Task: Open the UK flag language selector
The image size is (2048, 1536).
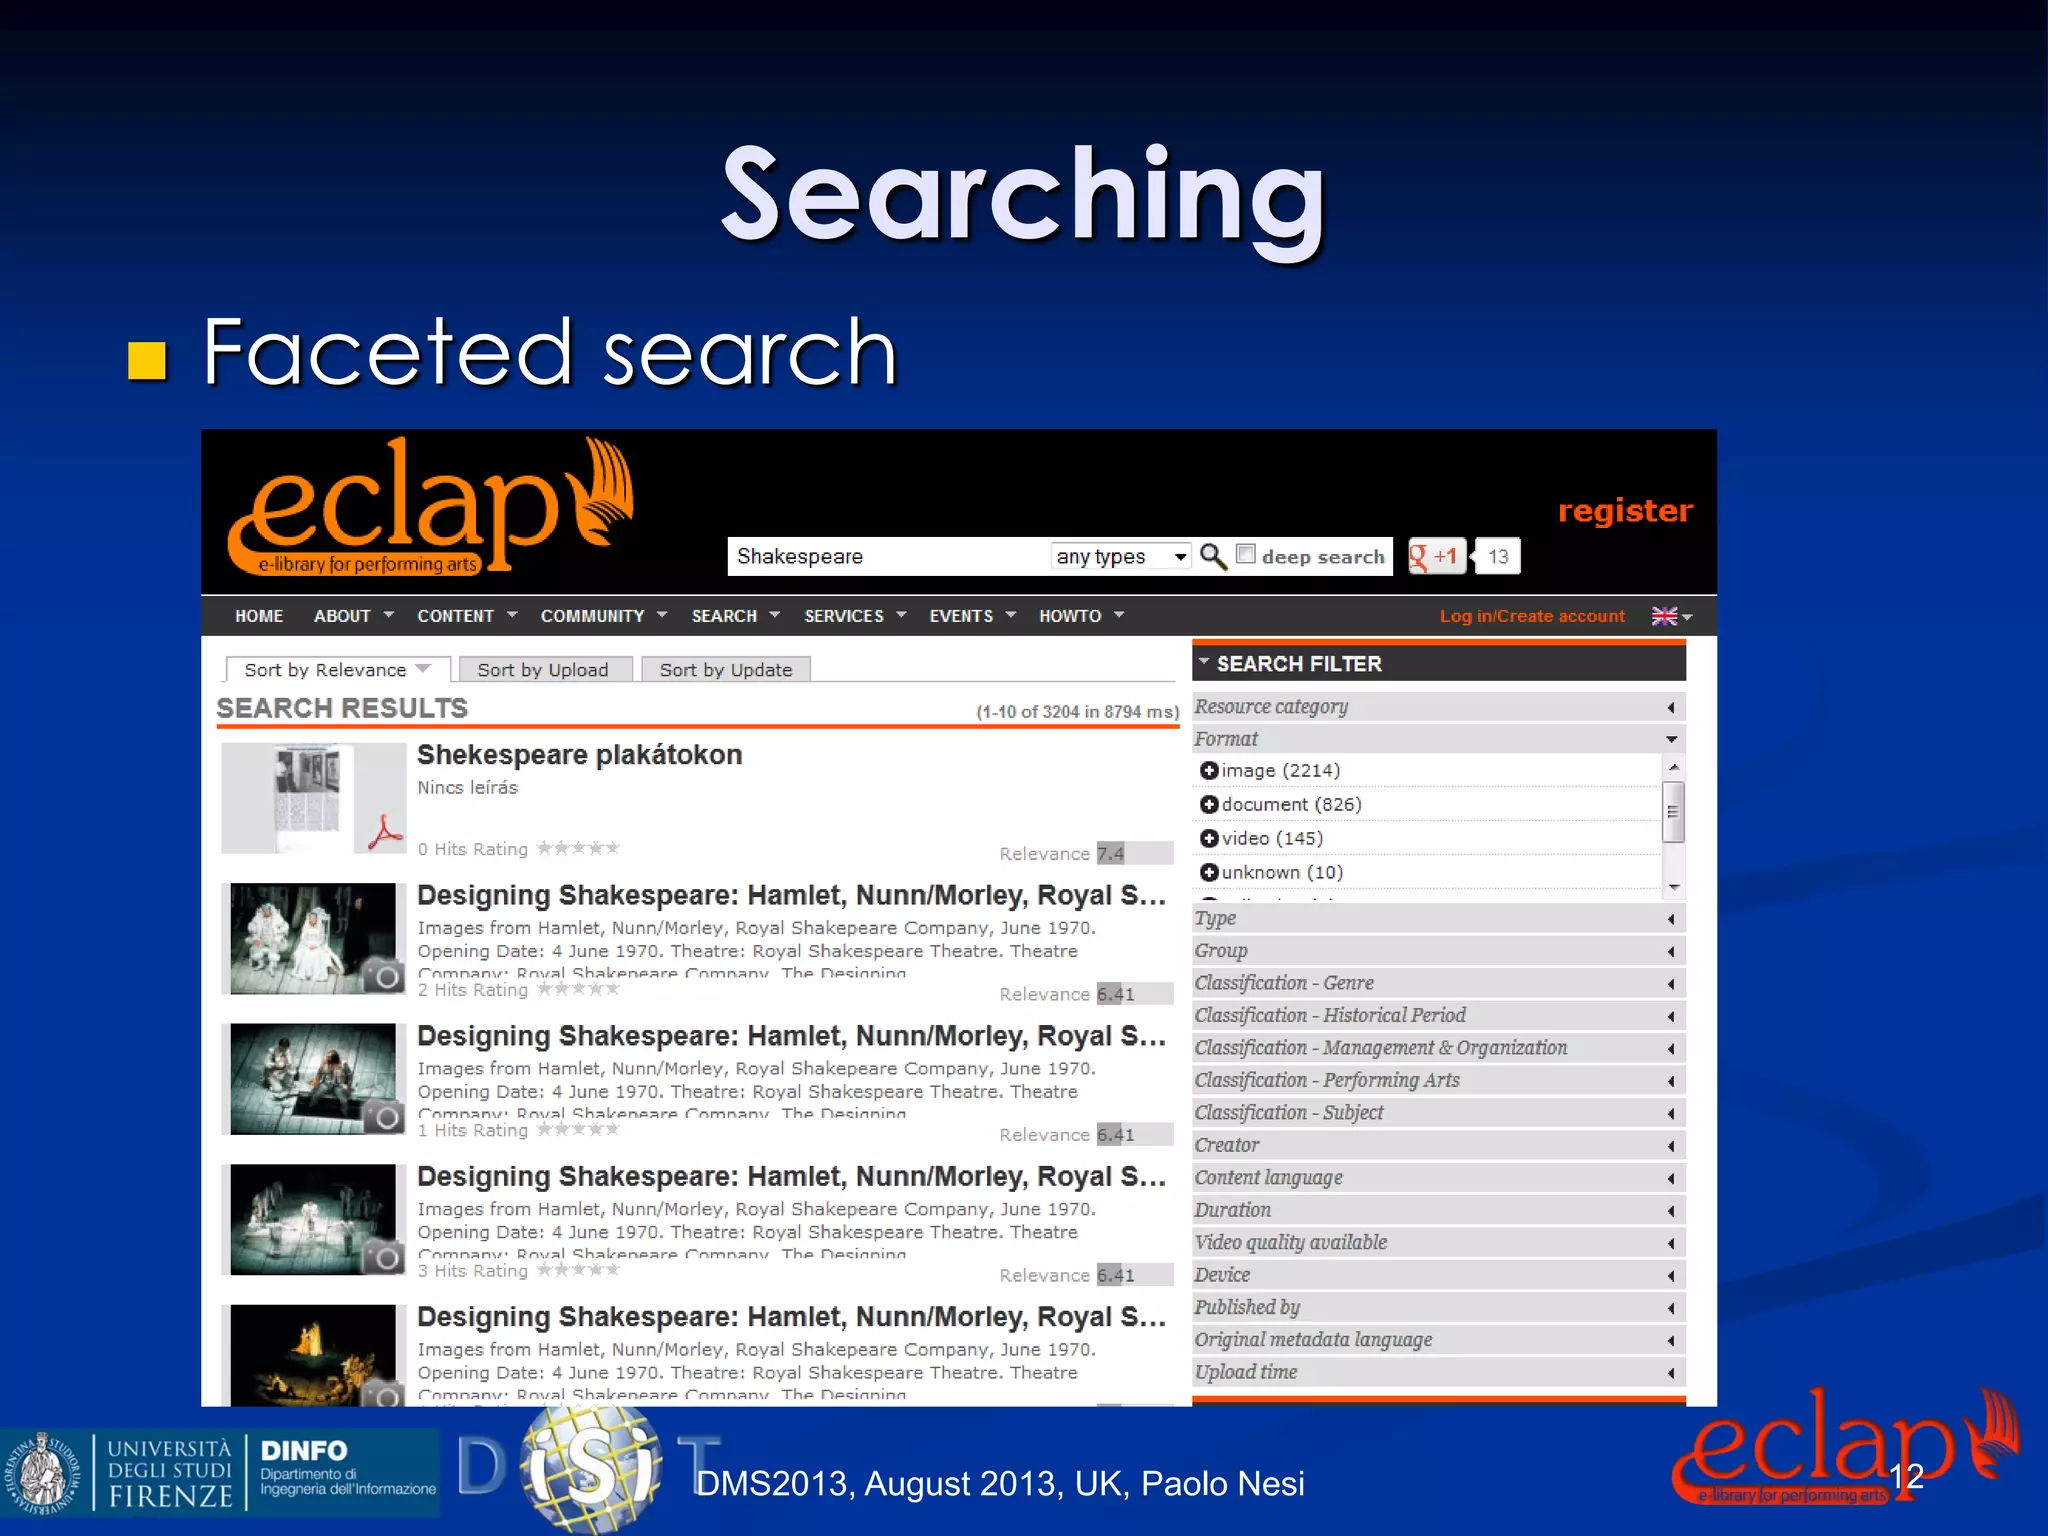Action: [1671, 616]
